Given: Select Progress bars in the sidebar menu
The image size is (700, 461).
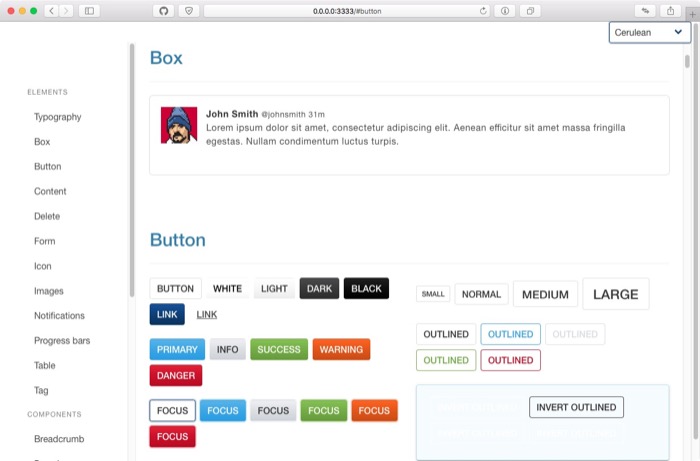Looking at the screenshot, I should coord(62,341).
